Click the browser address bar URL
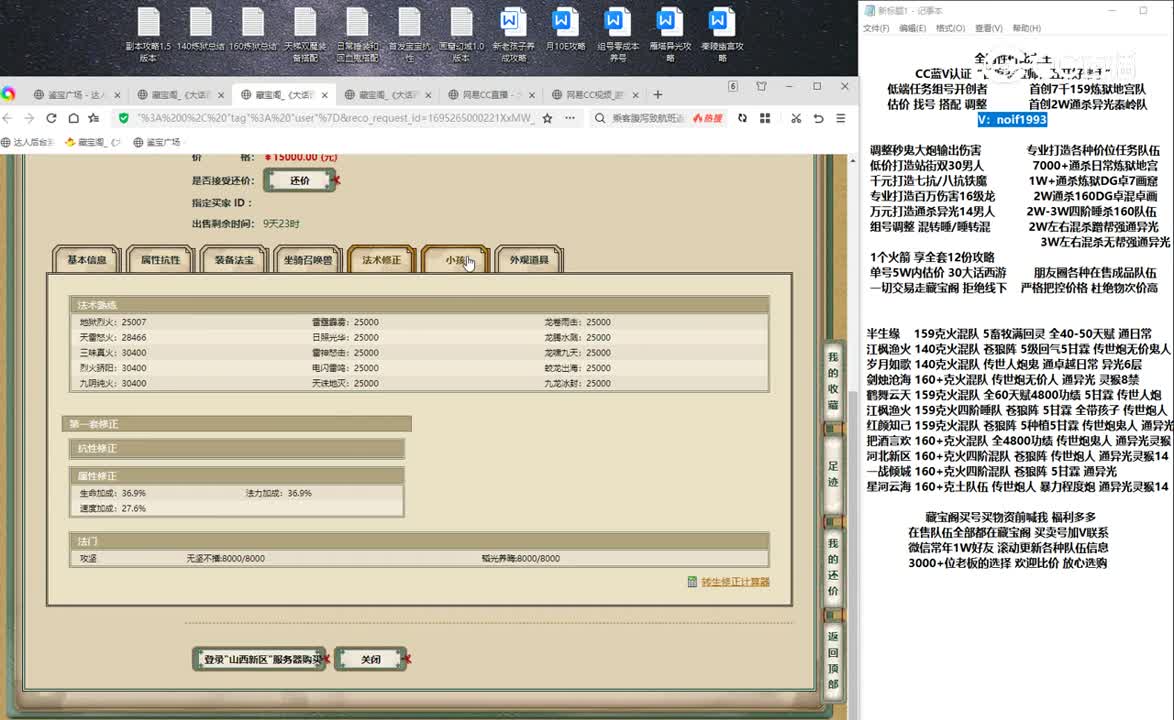 point(335,118)
